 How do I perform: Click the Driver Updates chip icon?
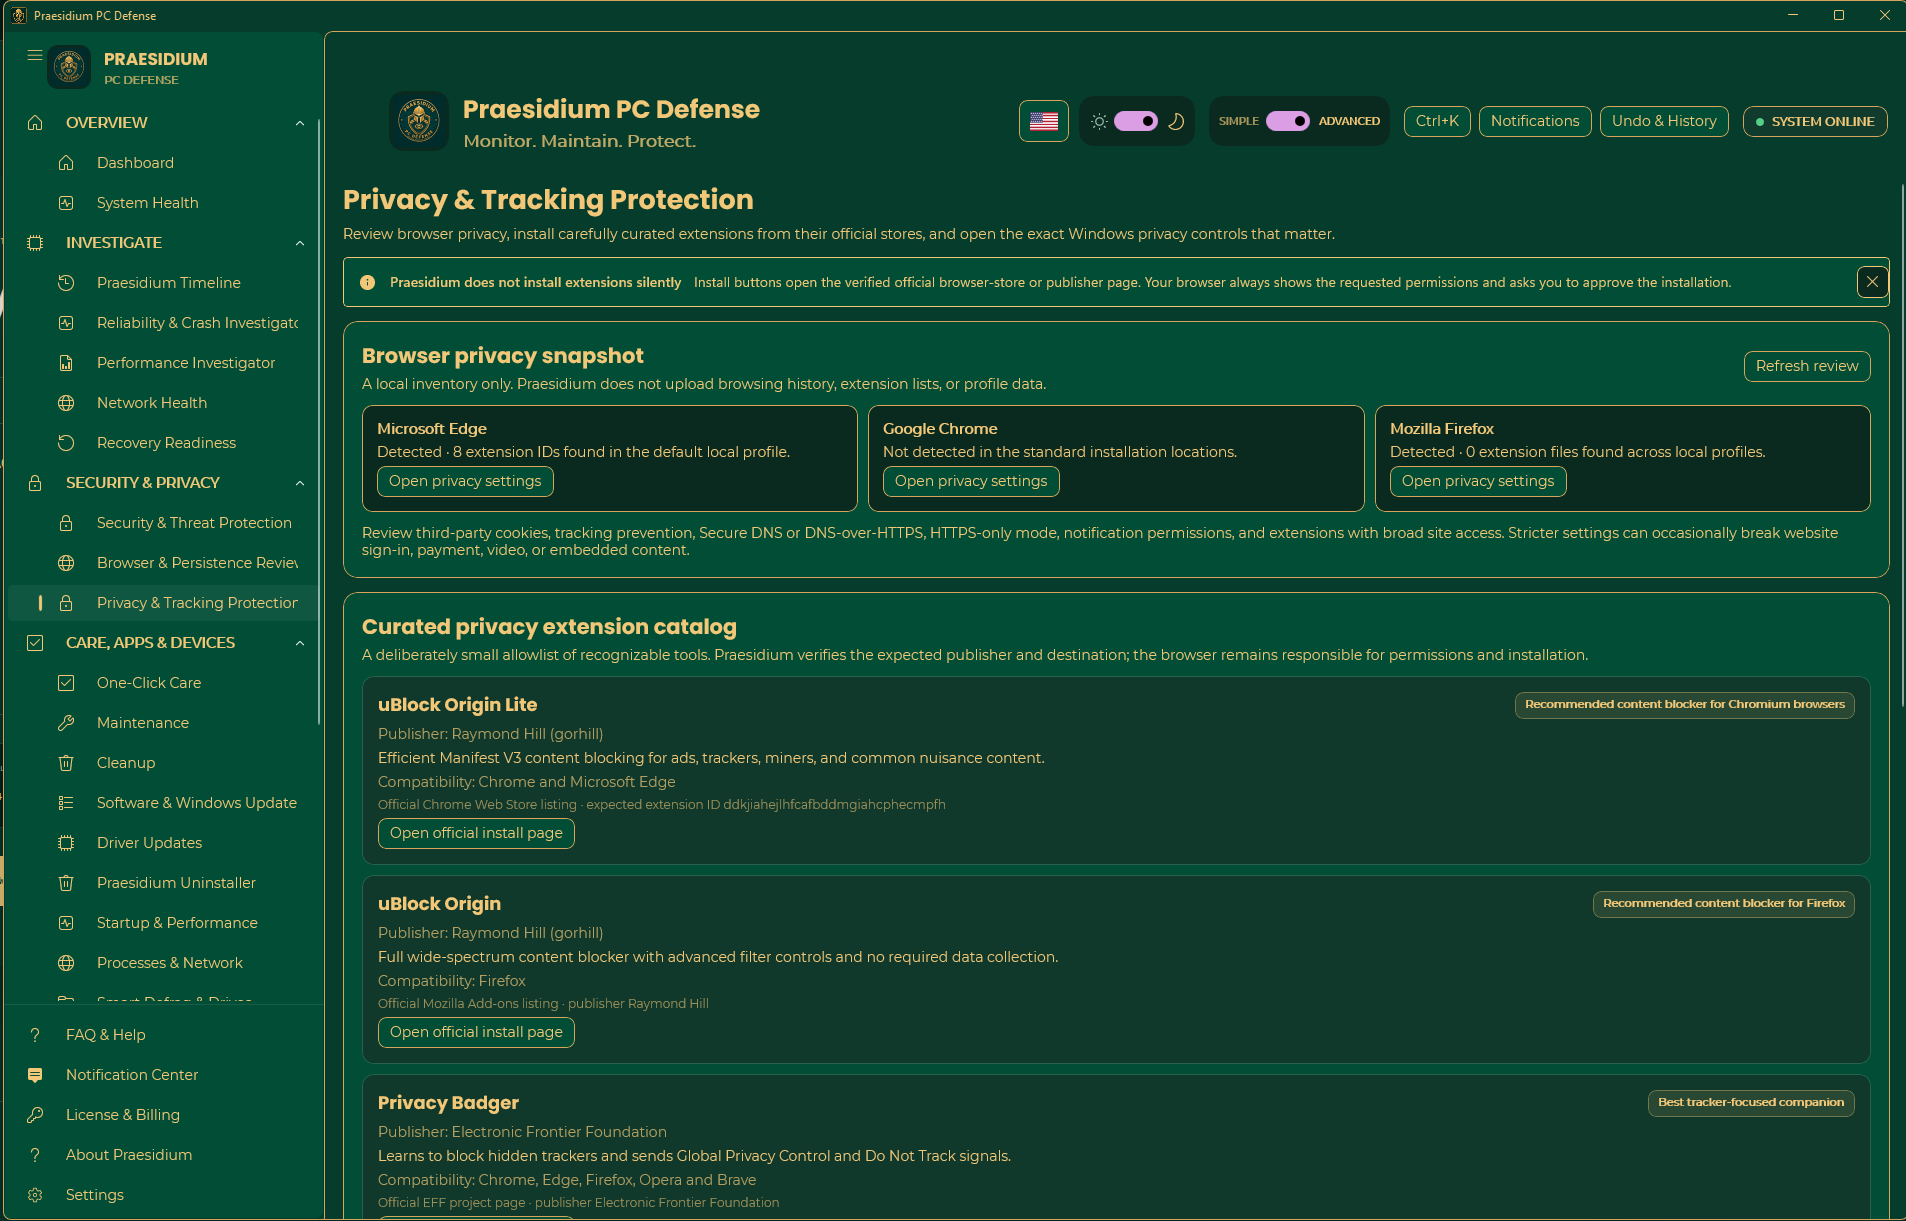point(66,843)
